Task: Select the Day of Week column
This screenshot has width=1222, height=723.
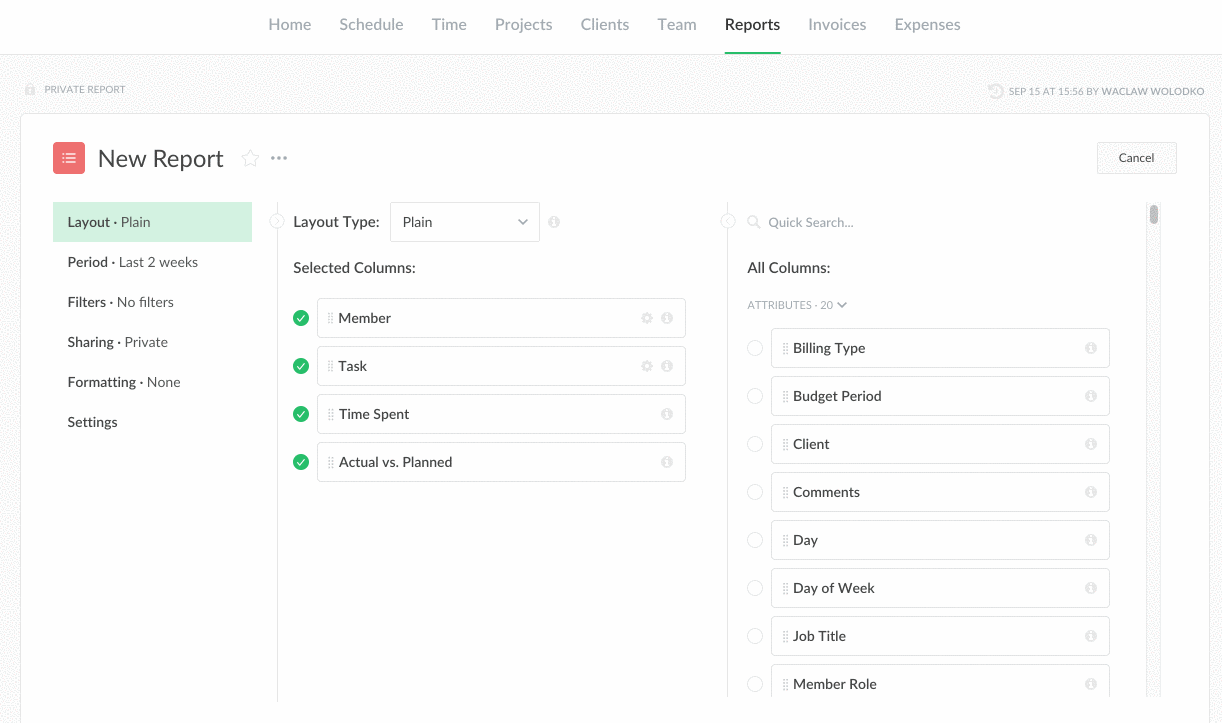Action: [755, 588]
